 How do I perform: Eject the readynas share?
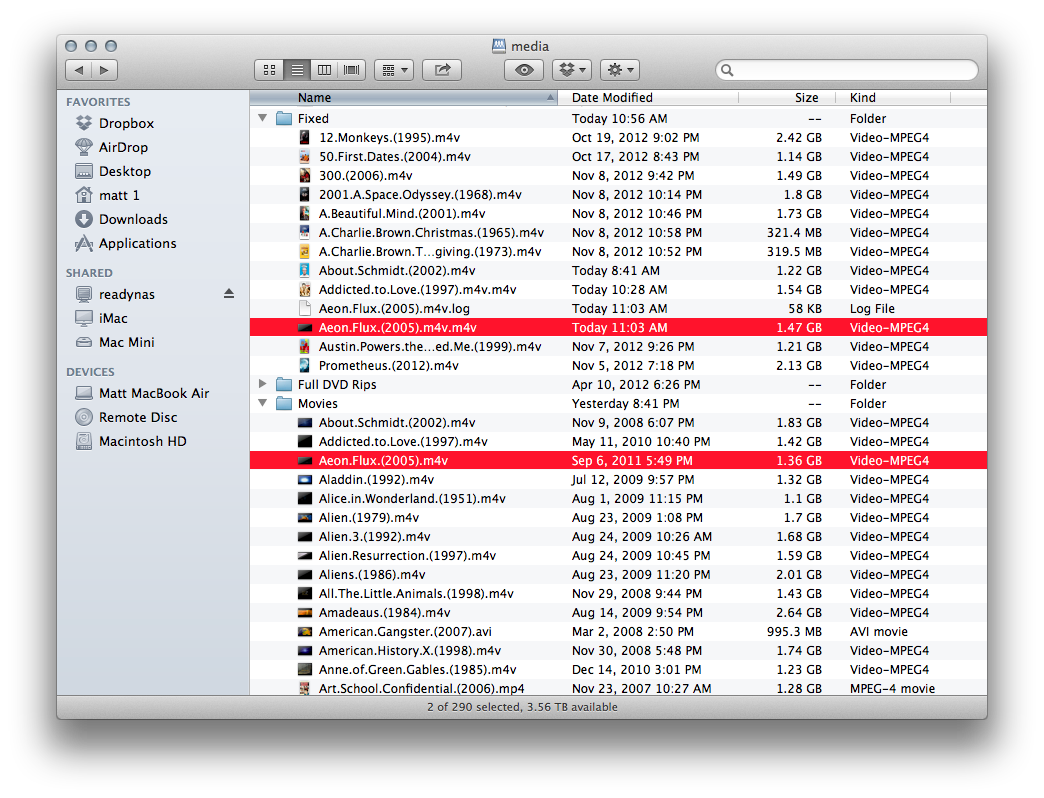229,294
